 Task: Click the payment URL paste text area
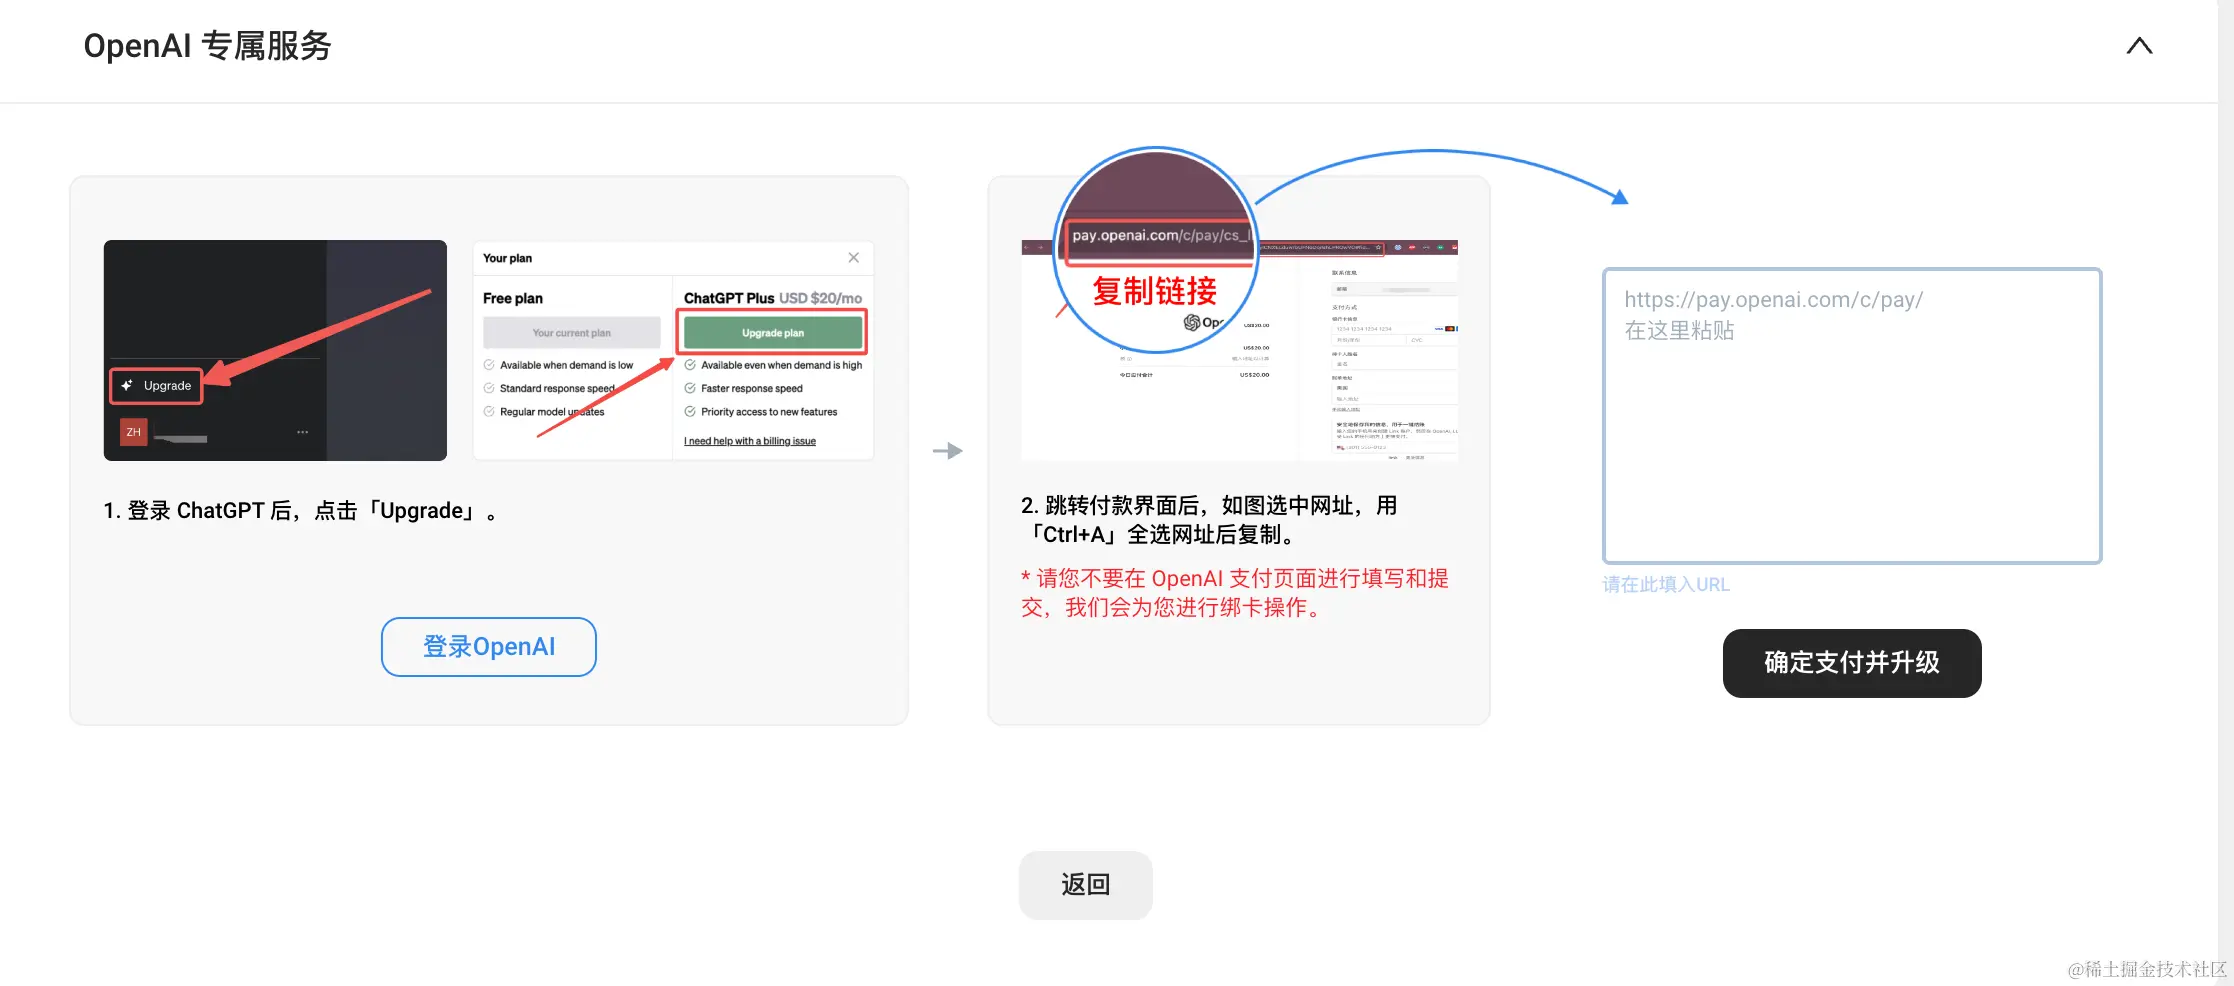[x=1852, y=416]
